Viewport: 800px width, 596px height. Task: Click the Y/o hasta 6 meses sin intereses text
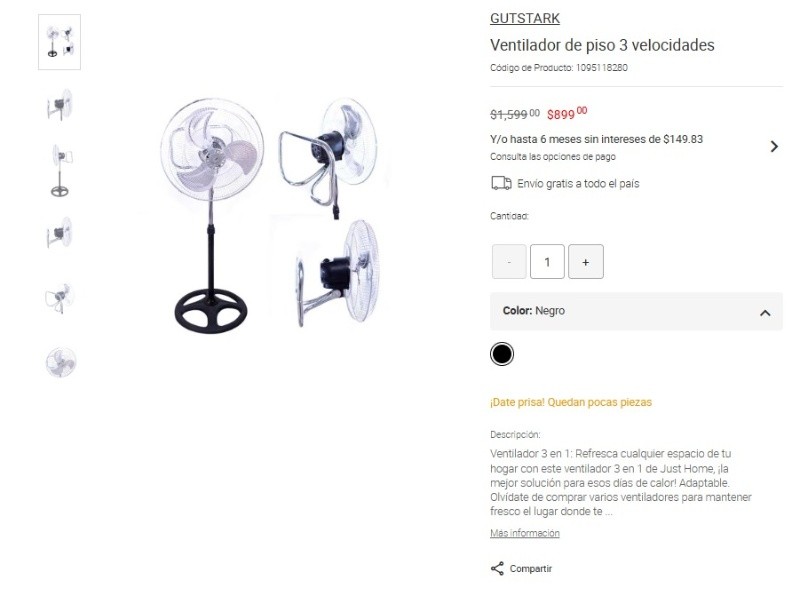coord(596,139)
